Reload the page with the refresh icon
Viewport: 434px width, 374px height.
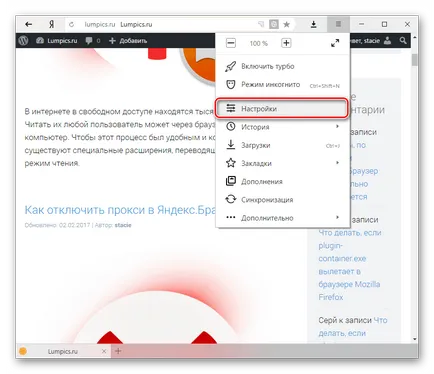pos(71,24)
